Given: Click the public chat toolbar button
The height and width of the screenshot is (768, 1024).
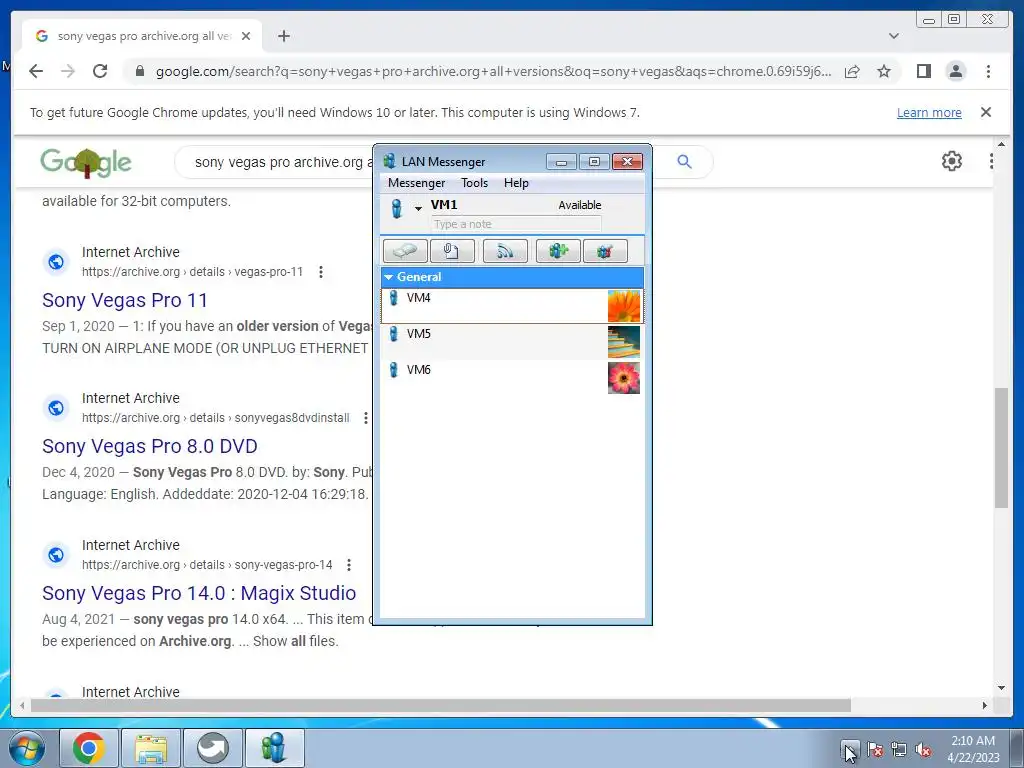Looking at the screenshot, I should pos(605,251).
